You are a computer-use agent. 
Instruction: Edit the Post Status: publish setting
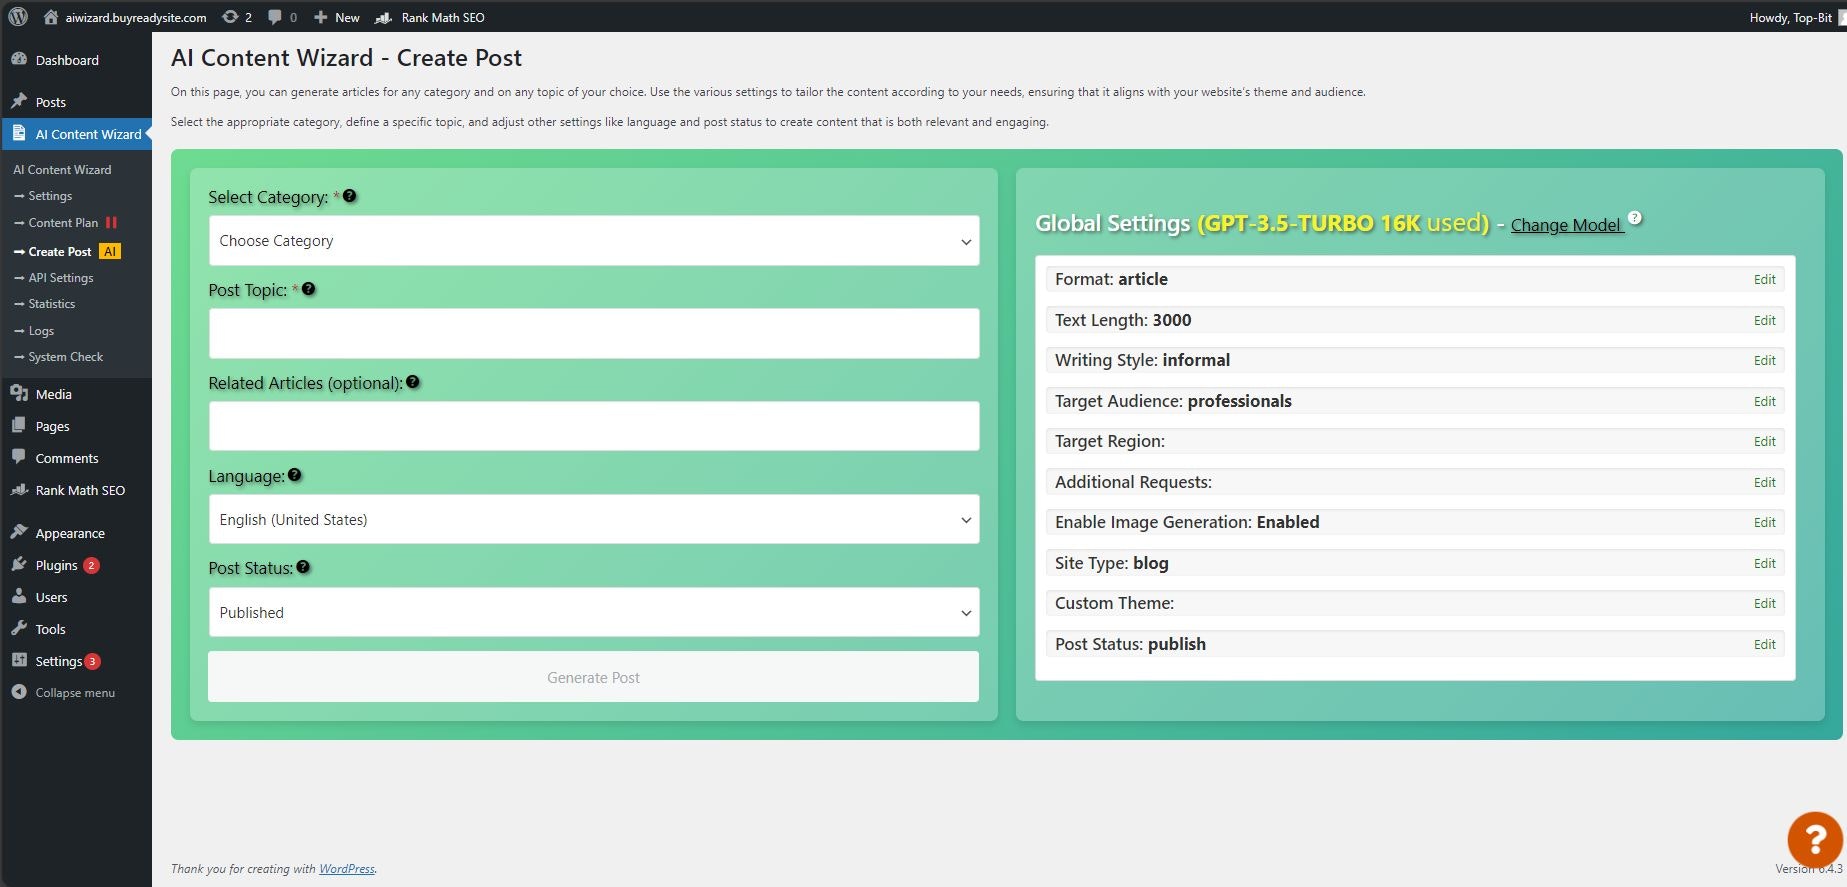pyautogui.click(x=1764, y=644)
